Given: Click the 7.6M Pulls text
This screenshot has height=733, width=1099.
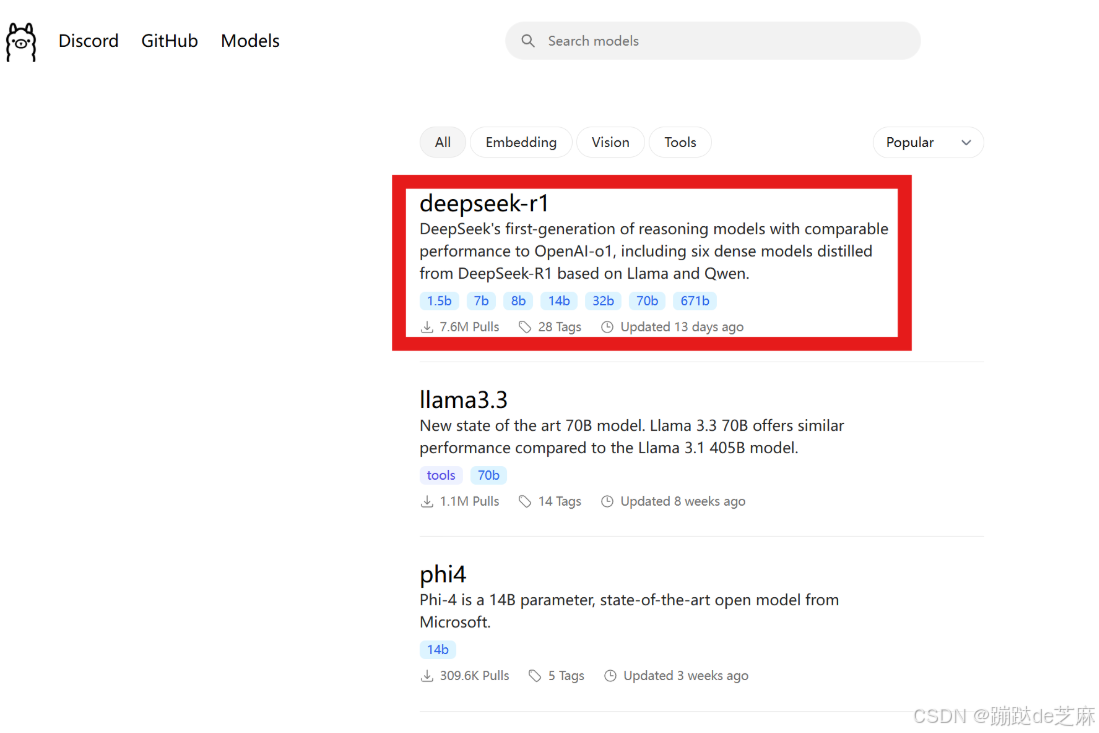Looking at the screenshot, I should (470, 327).
